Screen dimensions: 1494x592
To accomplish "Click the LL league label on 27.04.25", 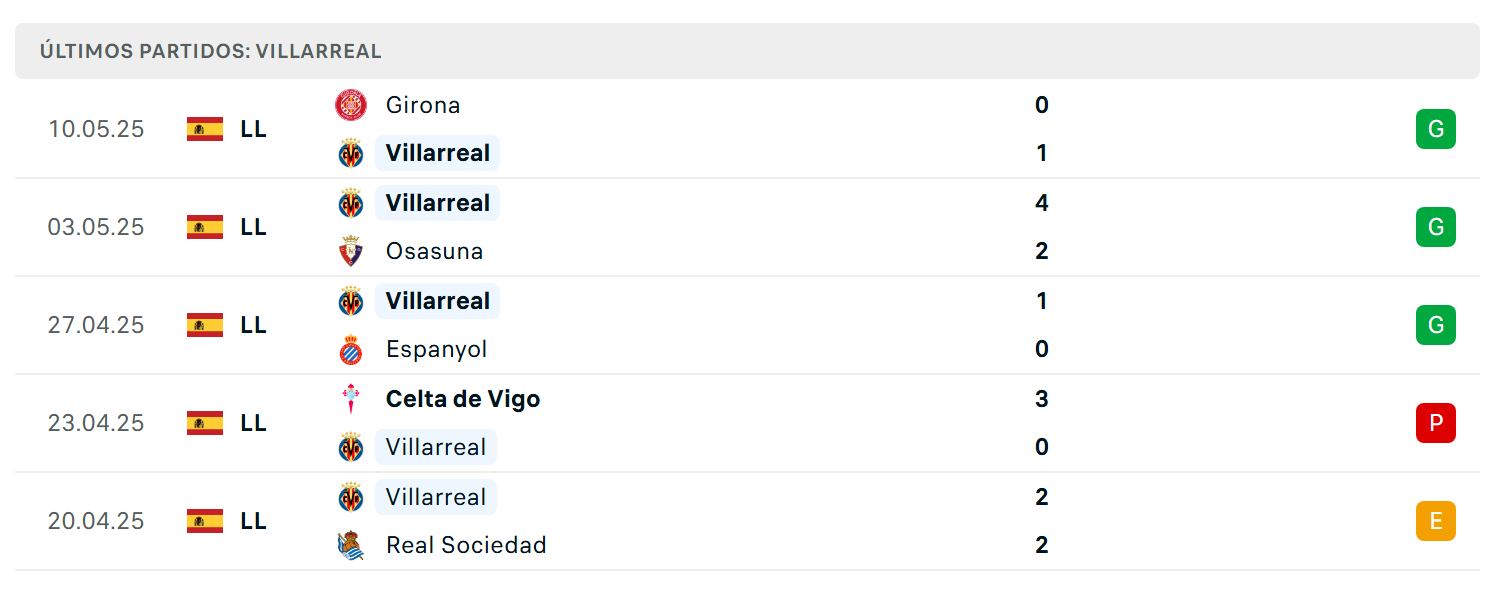I will 253,325.
